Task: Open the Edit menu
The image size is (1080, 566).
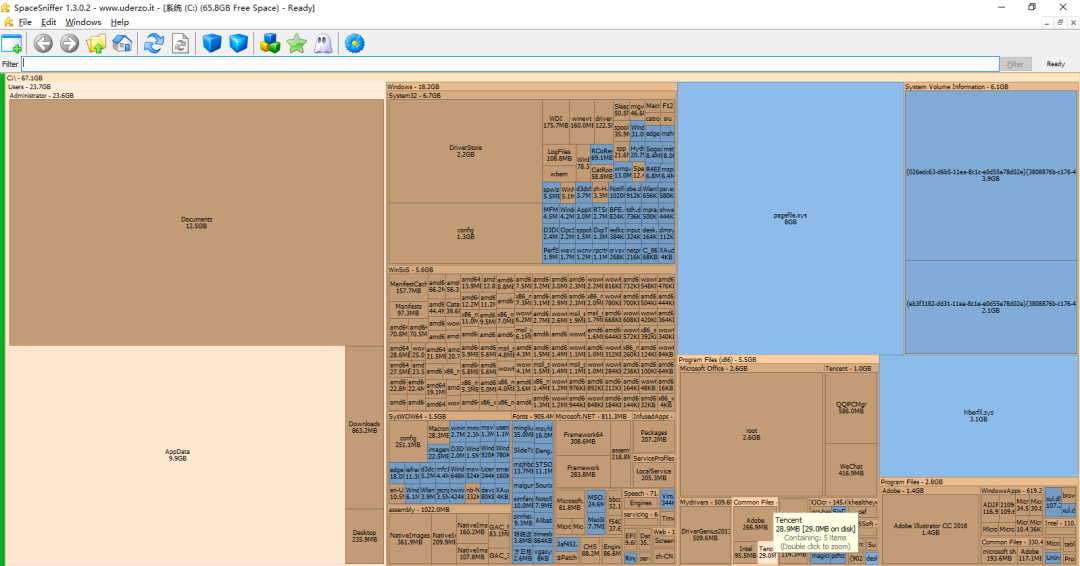Action: click(48, 22)
